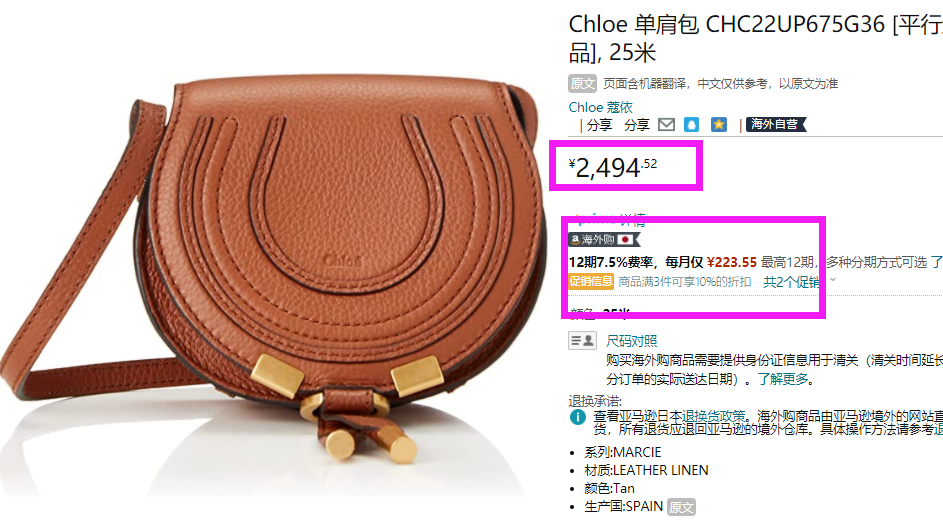Click the orange 促销信息 label
This screenshot has height=531, width=943.
click(x=591, y=281)
